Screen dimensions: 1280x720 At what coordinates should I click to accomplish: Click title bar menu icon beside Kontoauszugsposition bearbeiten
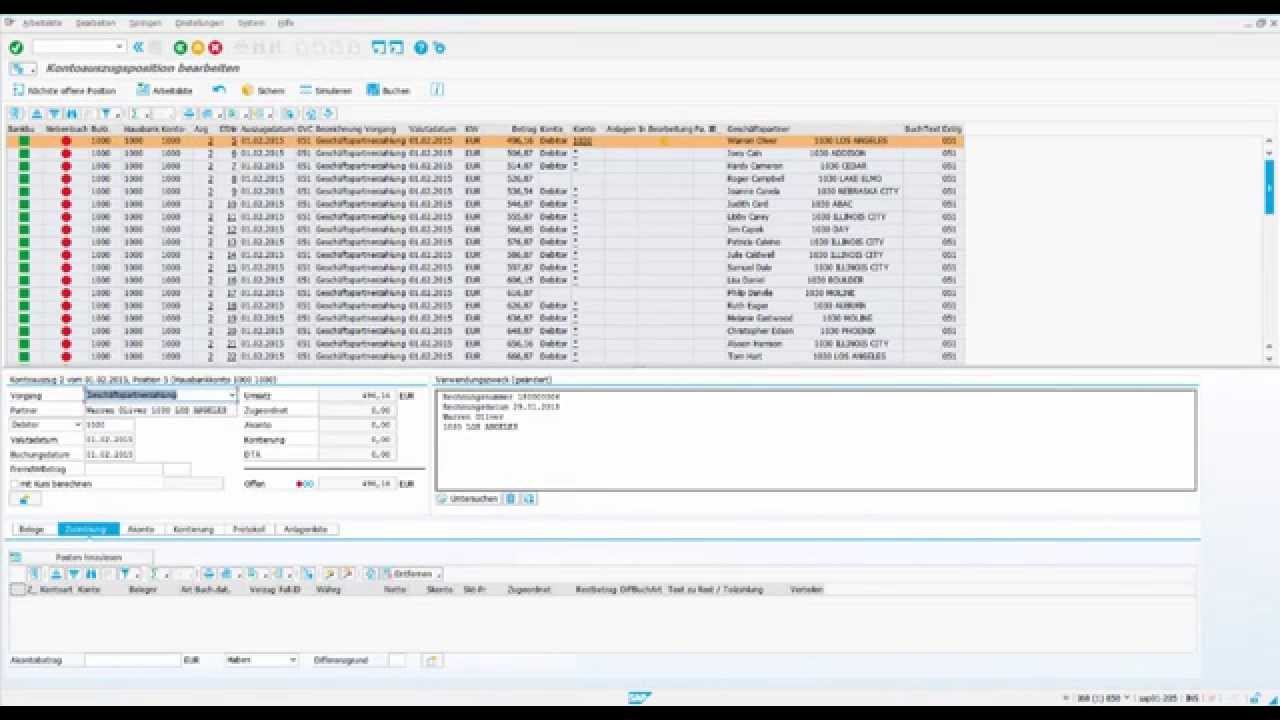click(22, 69)
